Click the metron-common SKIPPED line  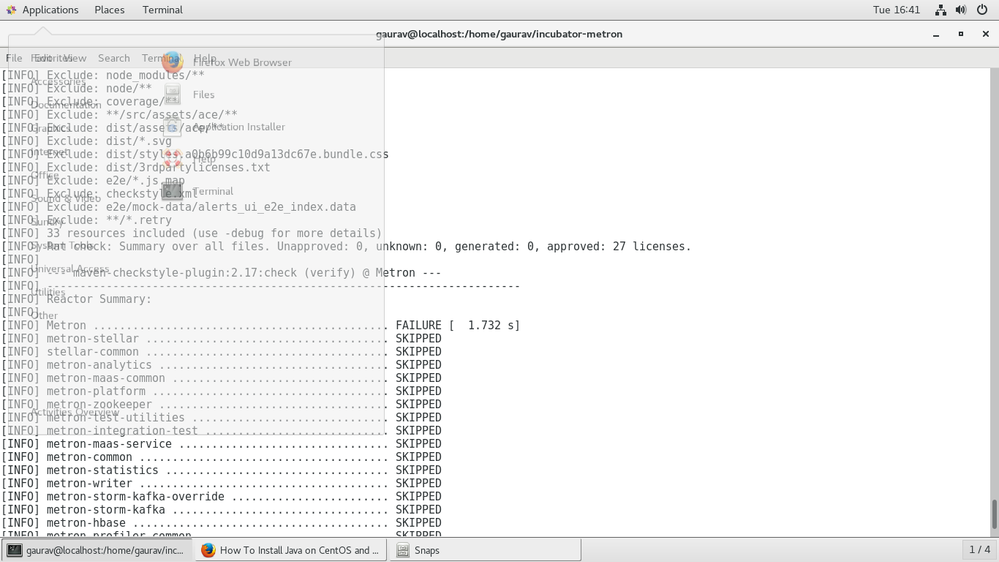tap(222, 457)
